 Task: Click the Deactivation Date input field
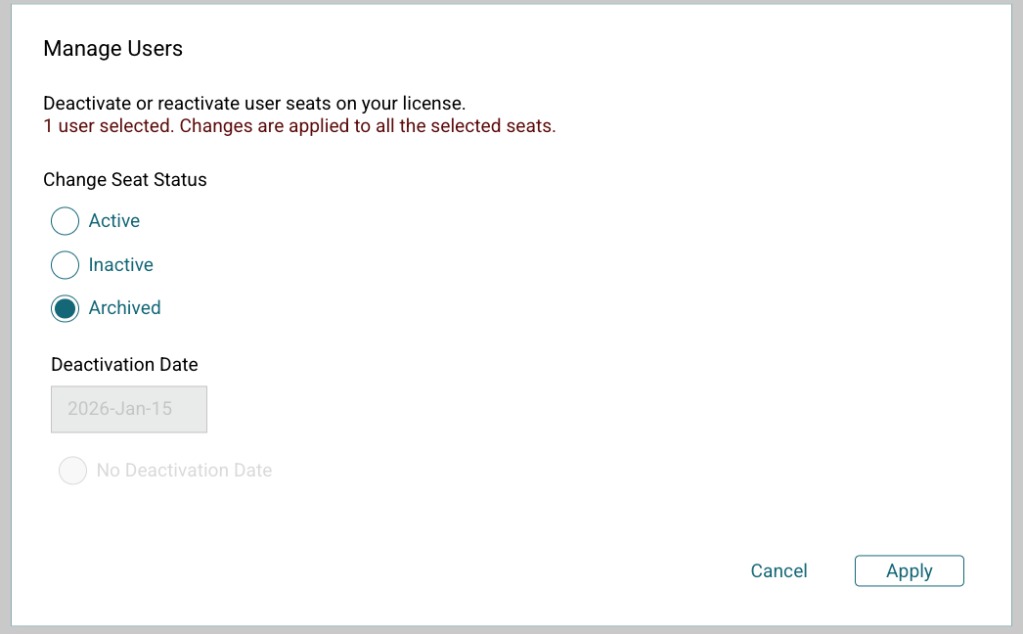coord(129,409)
